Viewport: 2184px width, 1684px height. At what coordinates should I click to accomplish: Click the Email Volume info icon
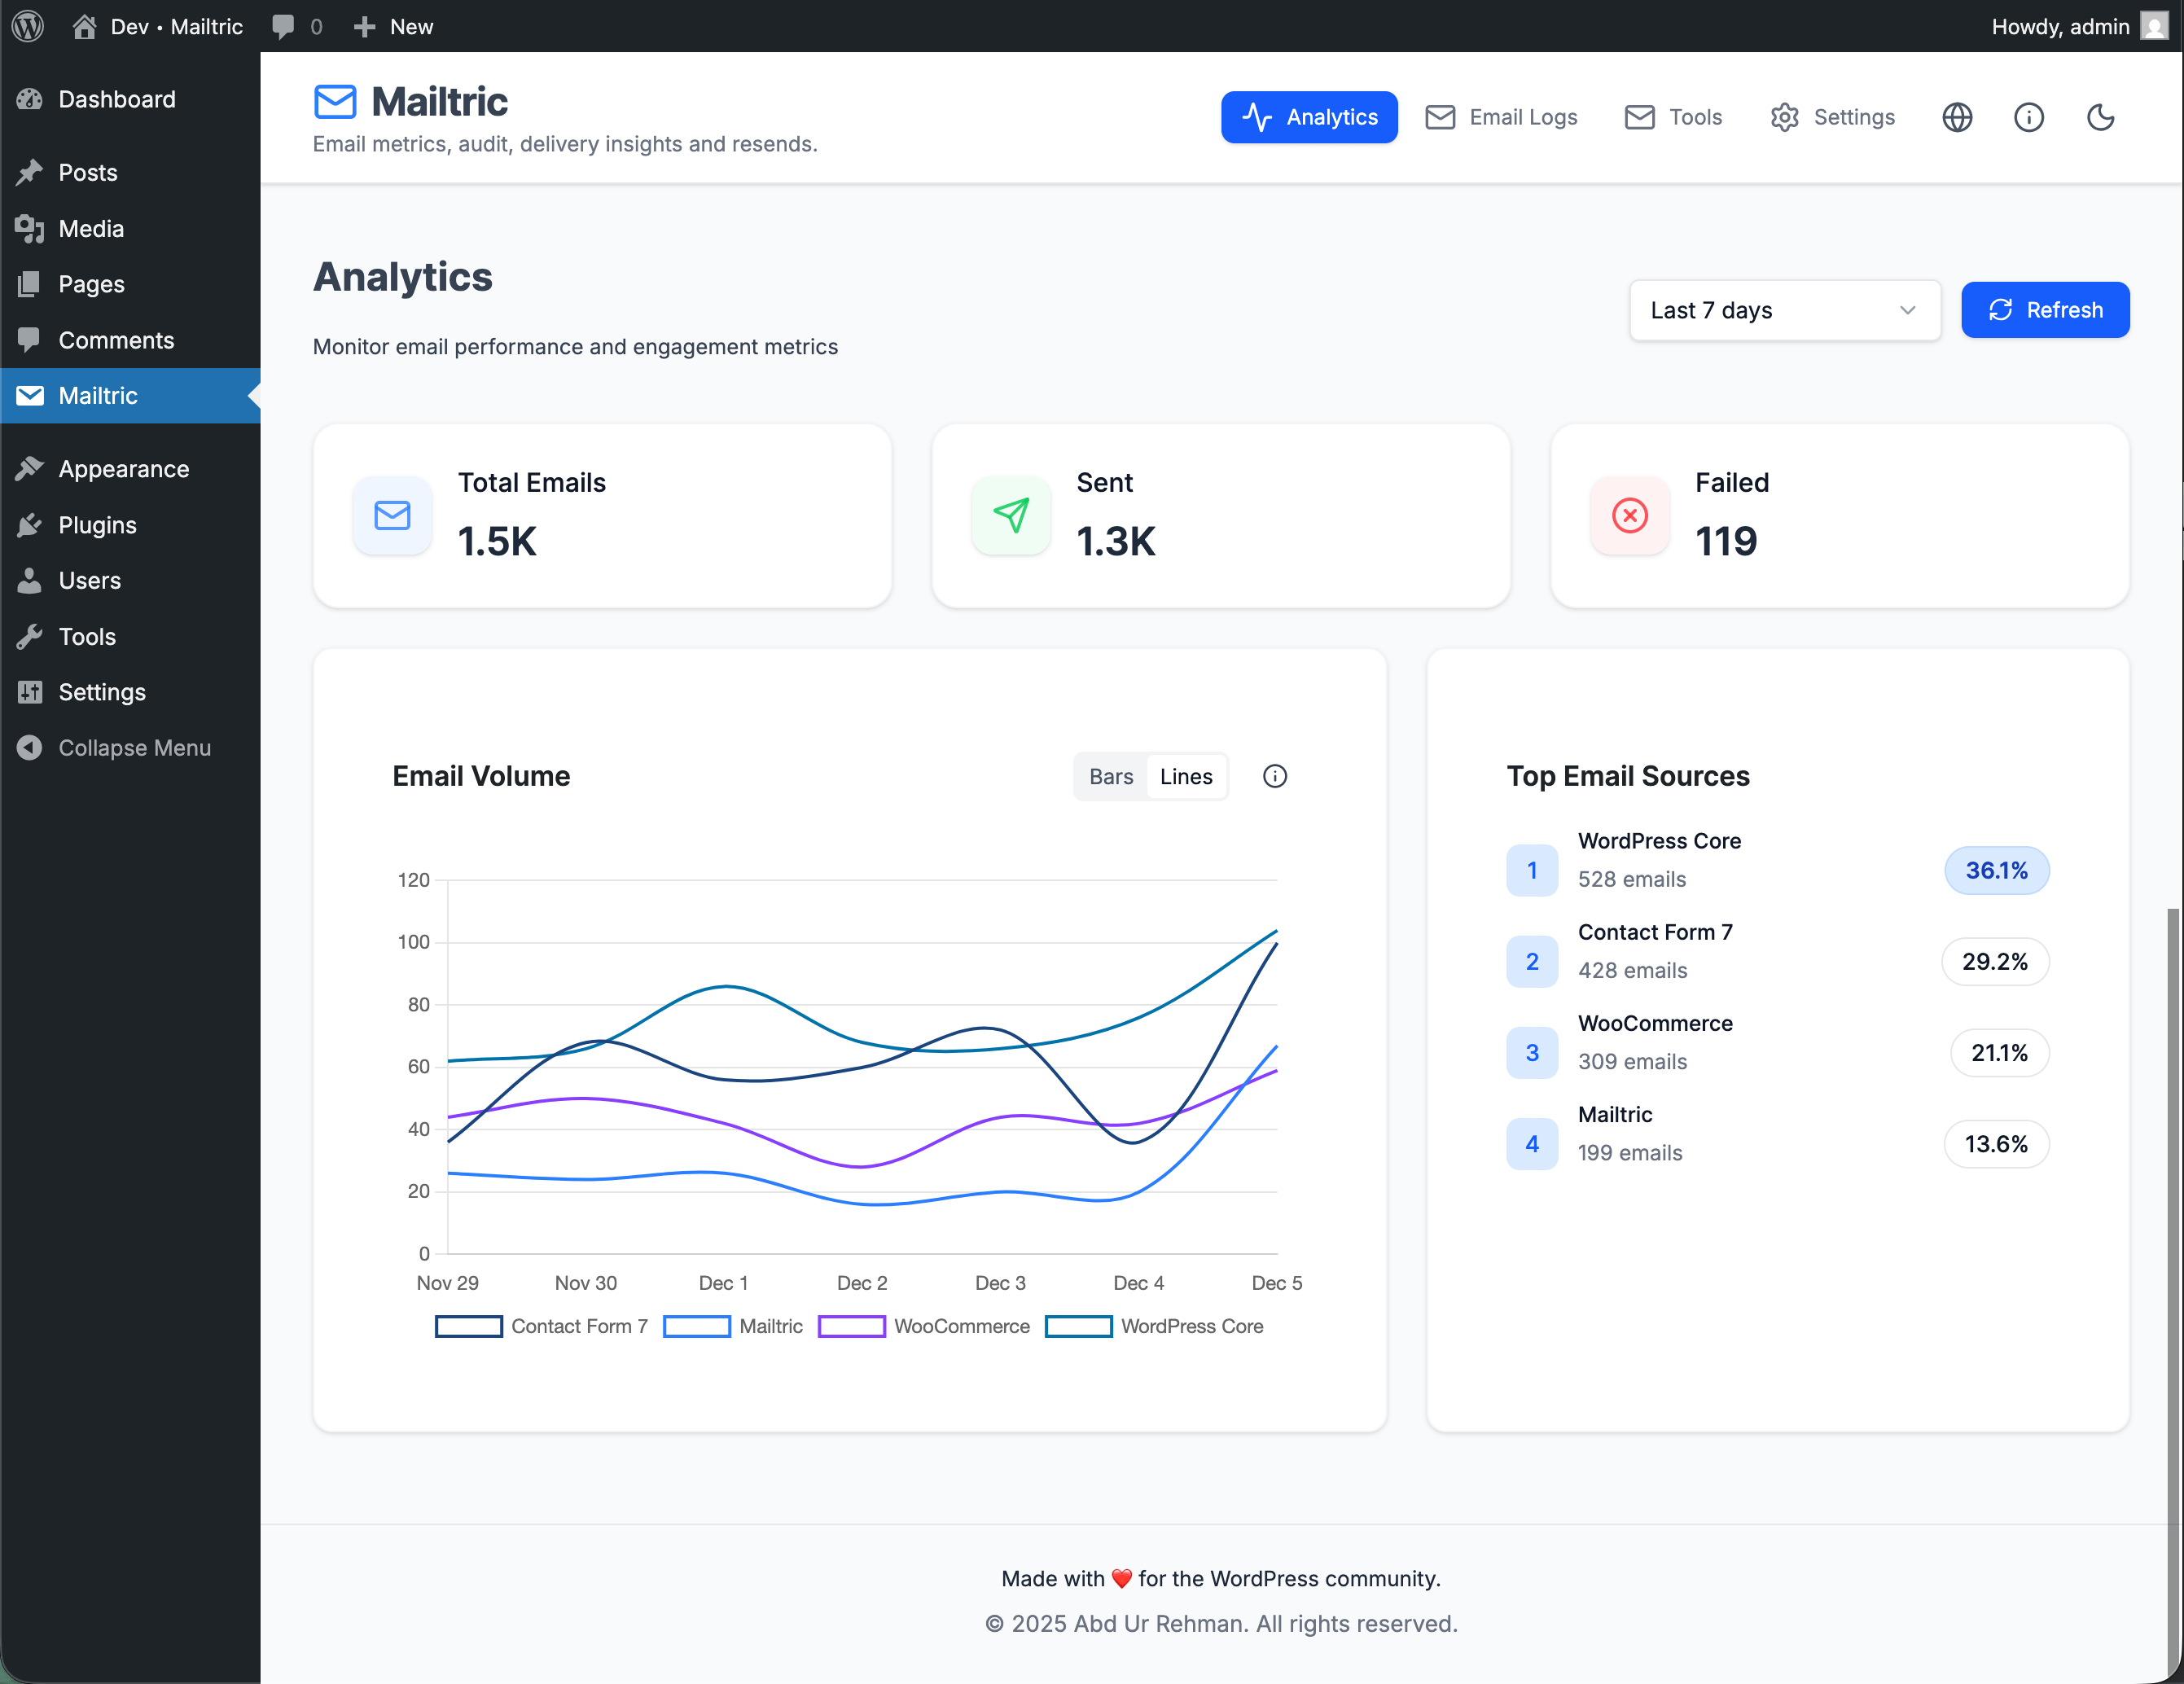pyautogui.click(x=1274, y=776)
